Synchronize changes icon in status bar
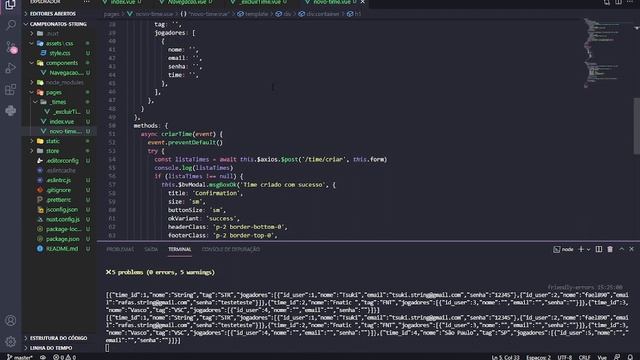Image resolution: width=640 pixels, height=360 pixels. tap(43, 357)
